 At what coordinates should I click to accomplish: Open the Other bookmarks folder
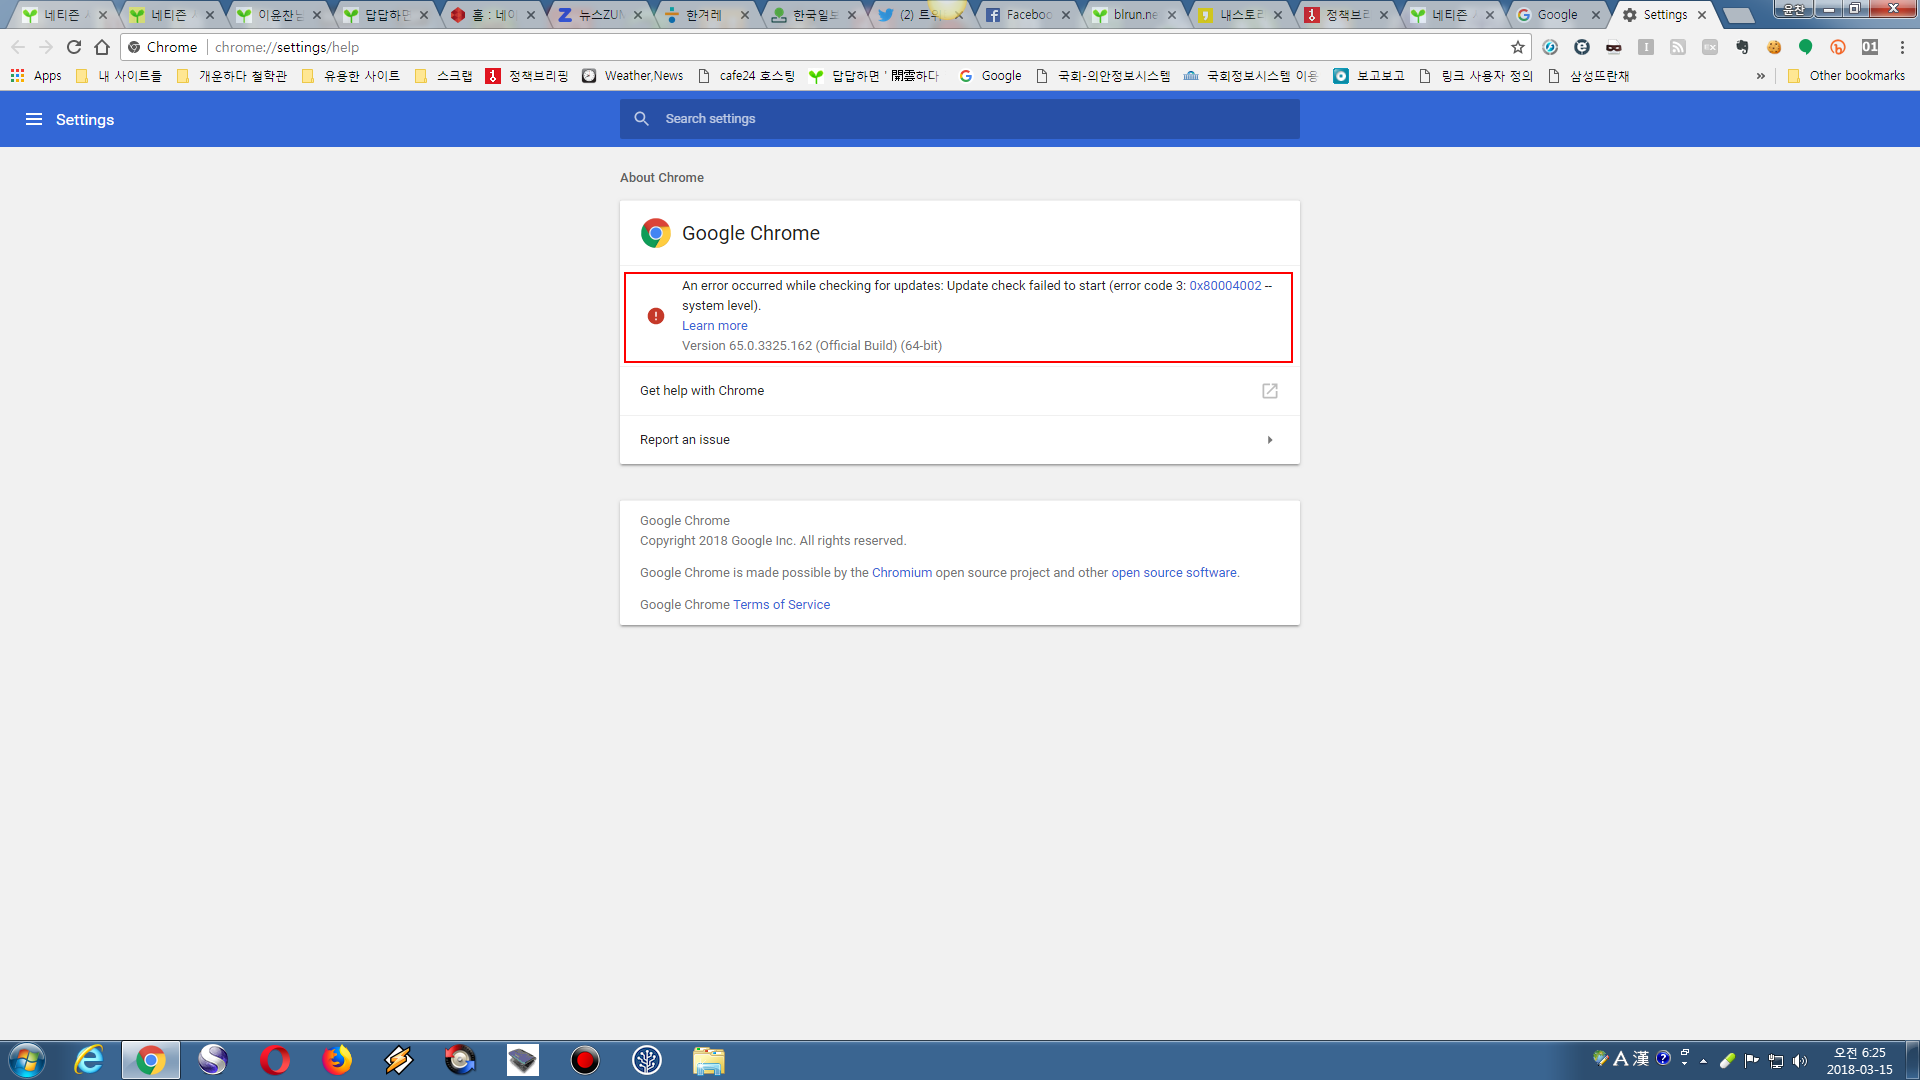[1846, 76]
